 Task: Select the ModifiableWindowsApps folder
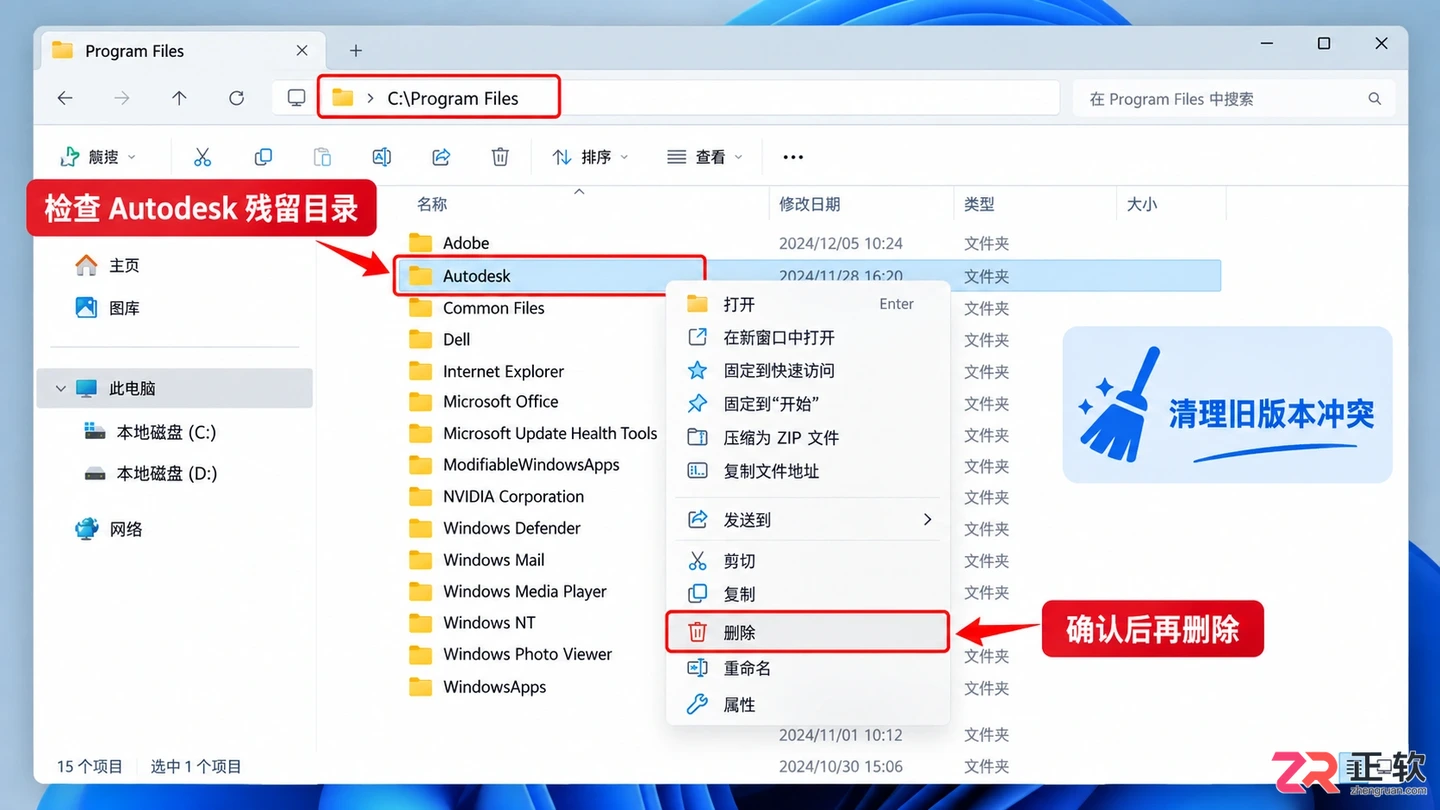pyautogui.click(x=514, y=465)
